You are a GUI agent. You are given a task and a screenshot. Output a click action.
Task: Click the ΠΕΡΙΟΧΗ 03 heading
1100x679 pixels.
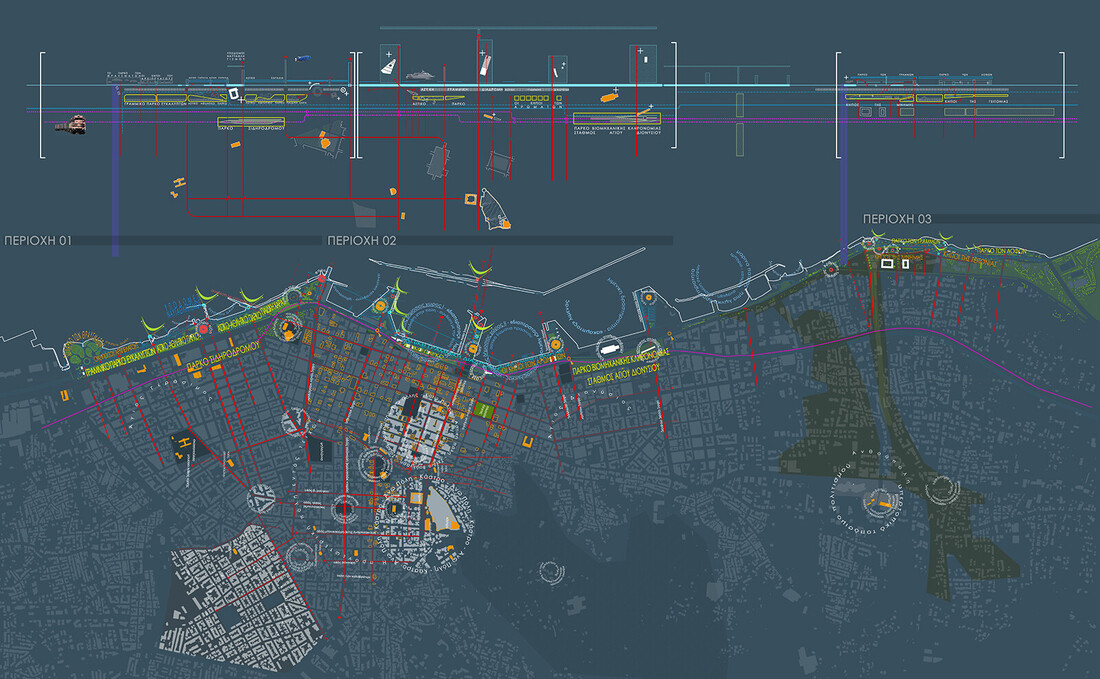click(x=897, y=218)
